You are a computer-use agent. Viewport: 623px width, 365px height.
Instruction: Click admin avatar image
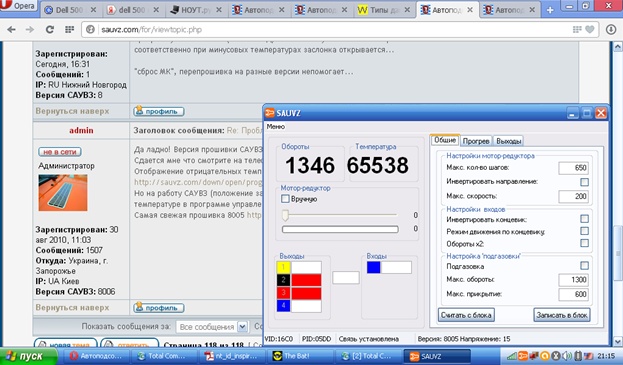click(63, 193)
